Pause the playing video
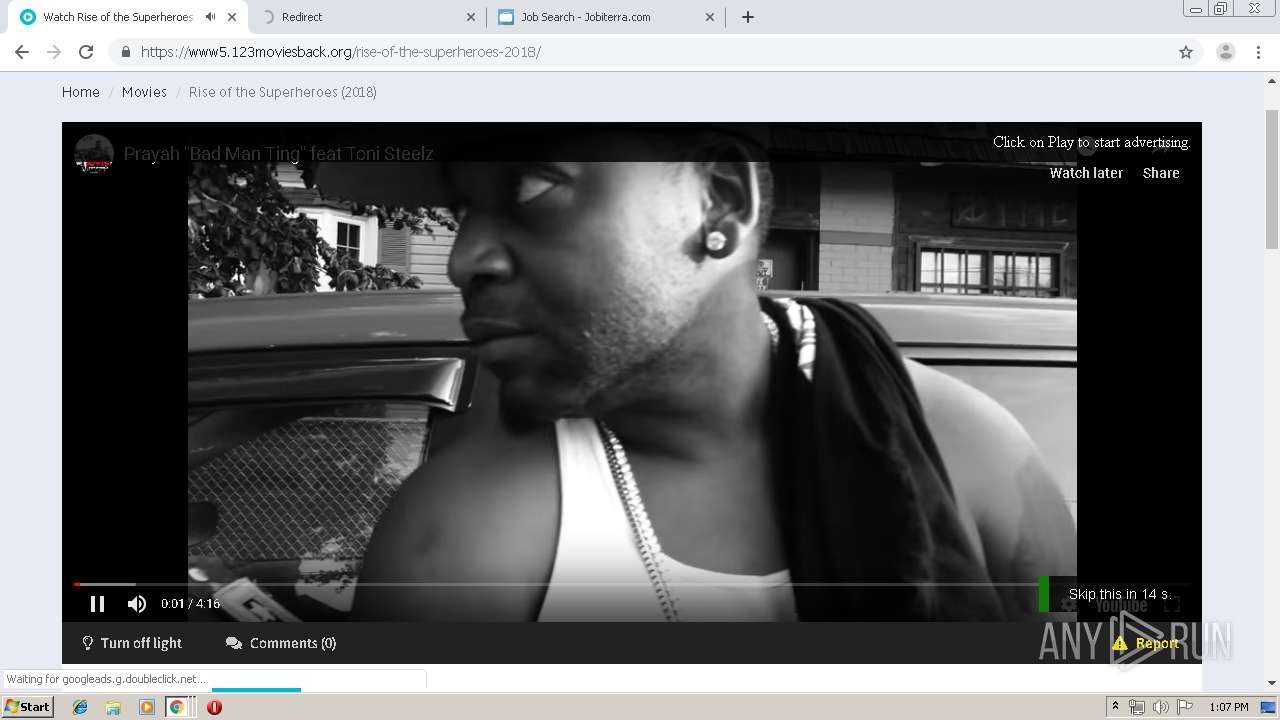 pyautogui.click(x=97, y=603)
